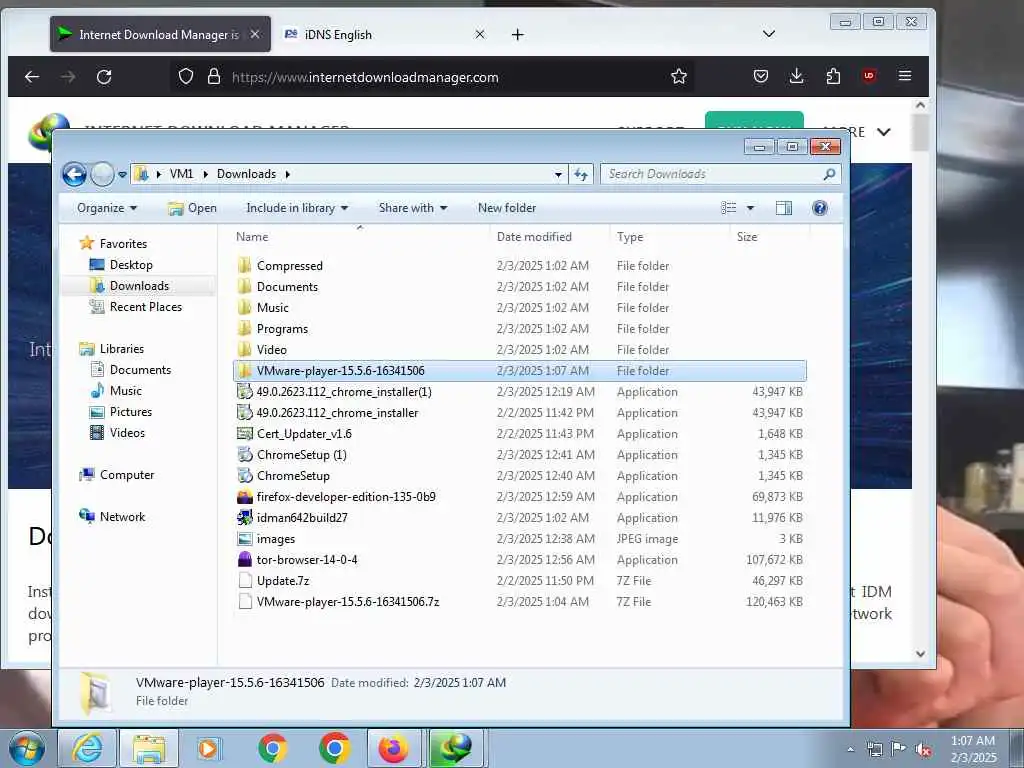Open Firefox downloads panel icon

797,76
